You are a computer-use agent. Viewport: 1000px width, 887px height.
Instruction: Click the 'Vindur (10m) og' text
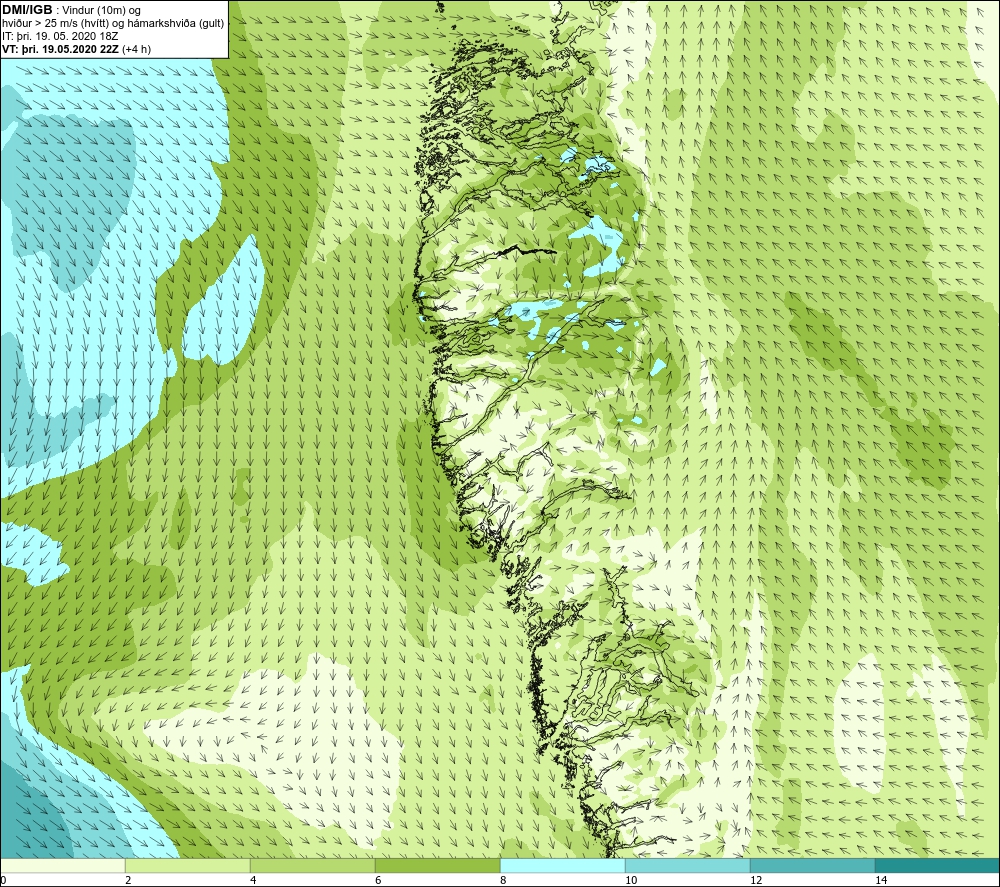point(101,10)
